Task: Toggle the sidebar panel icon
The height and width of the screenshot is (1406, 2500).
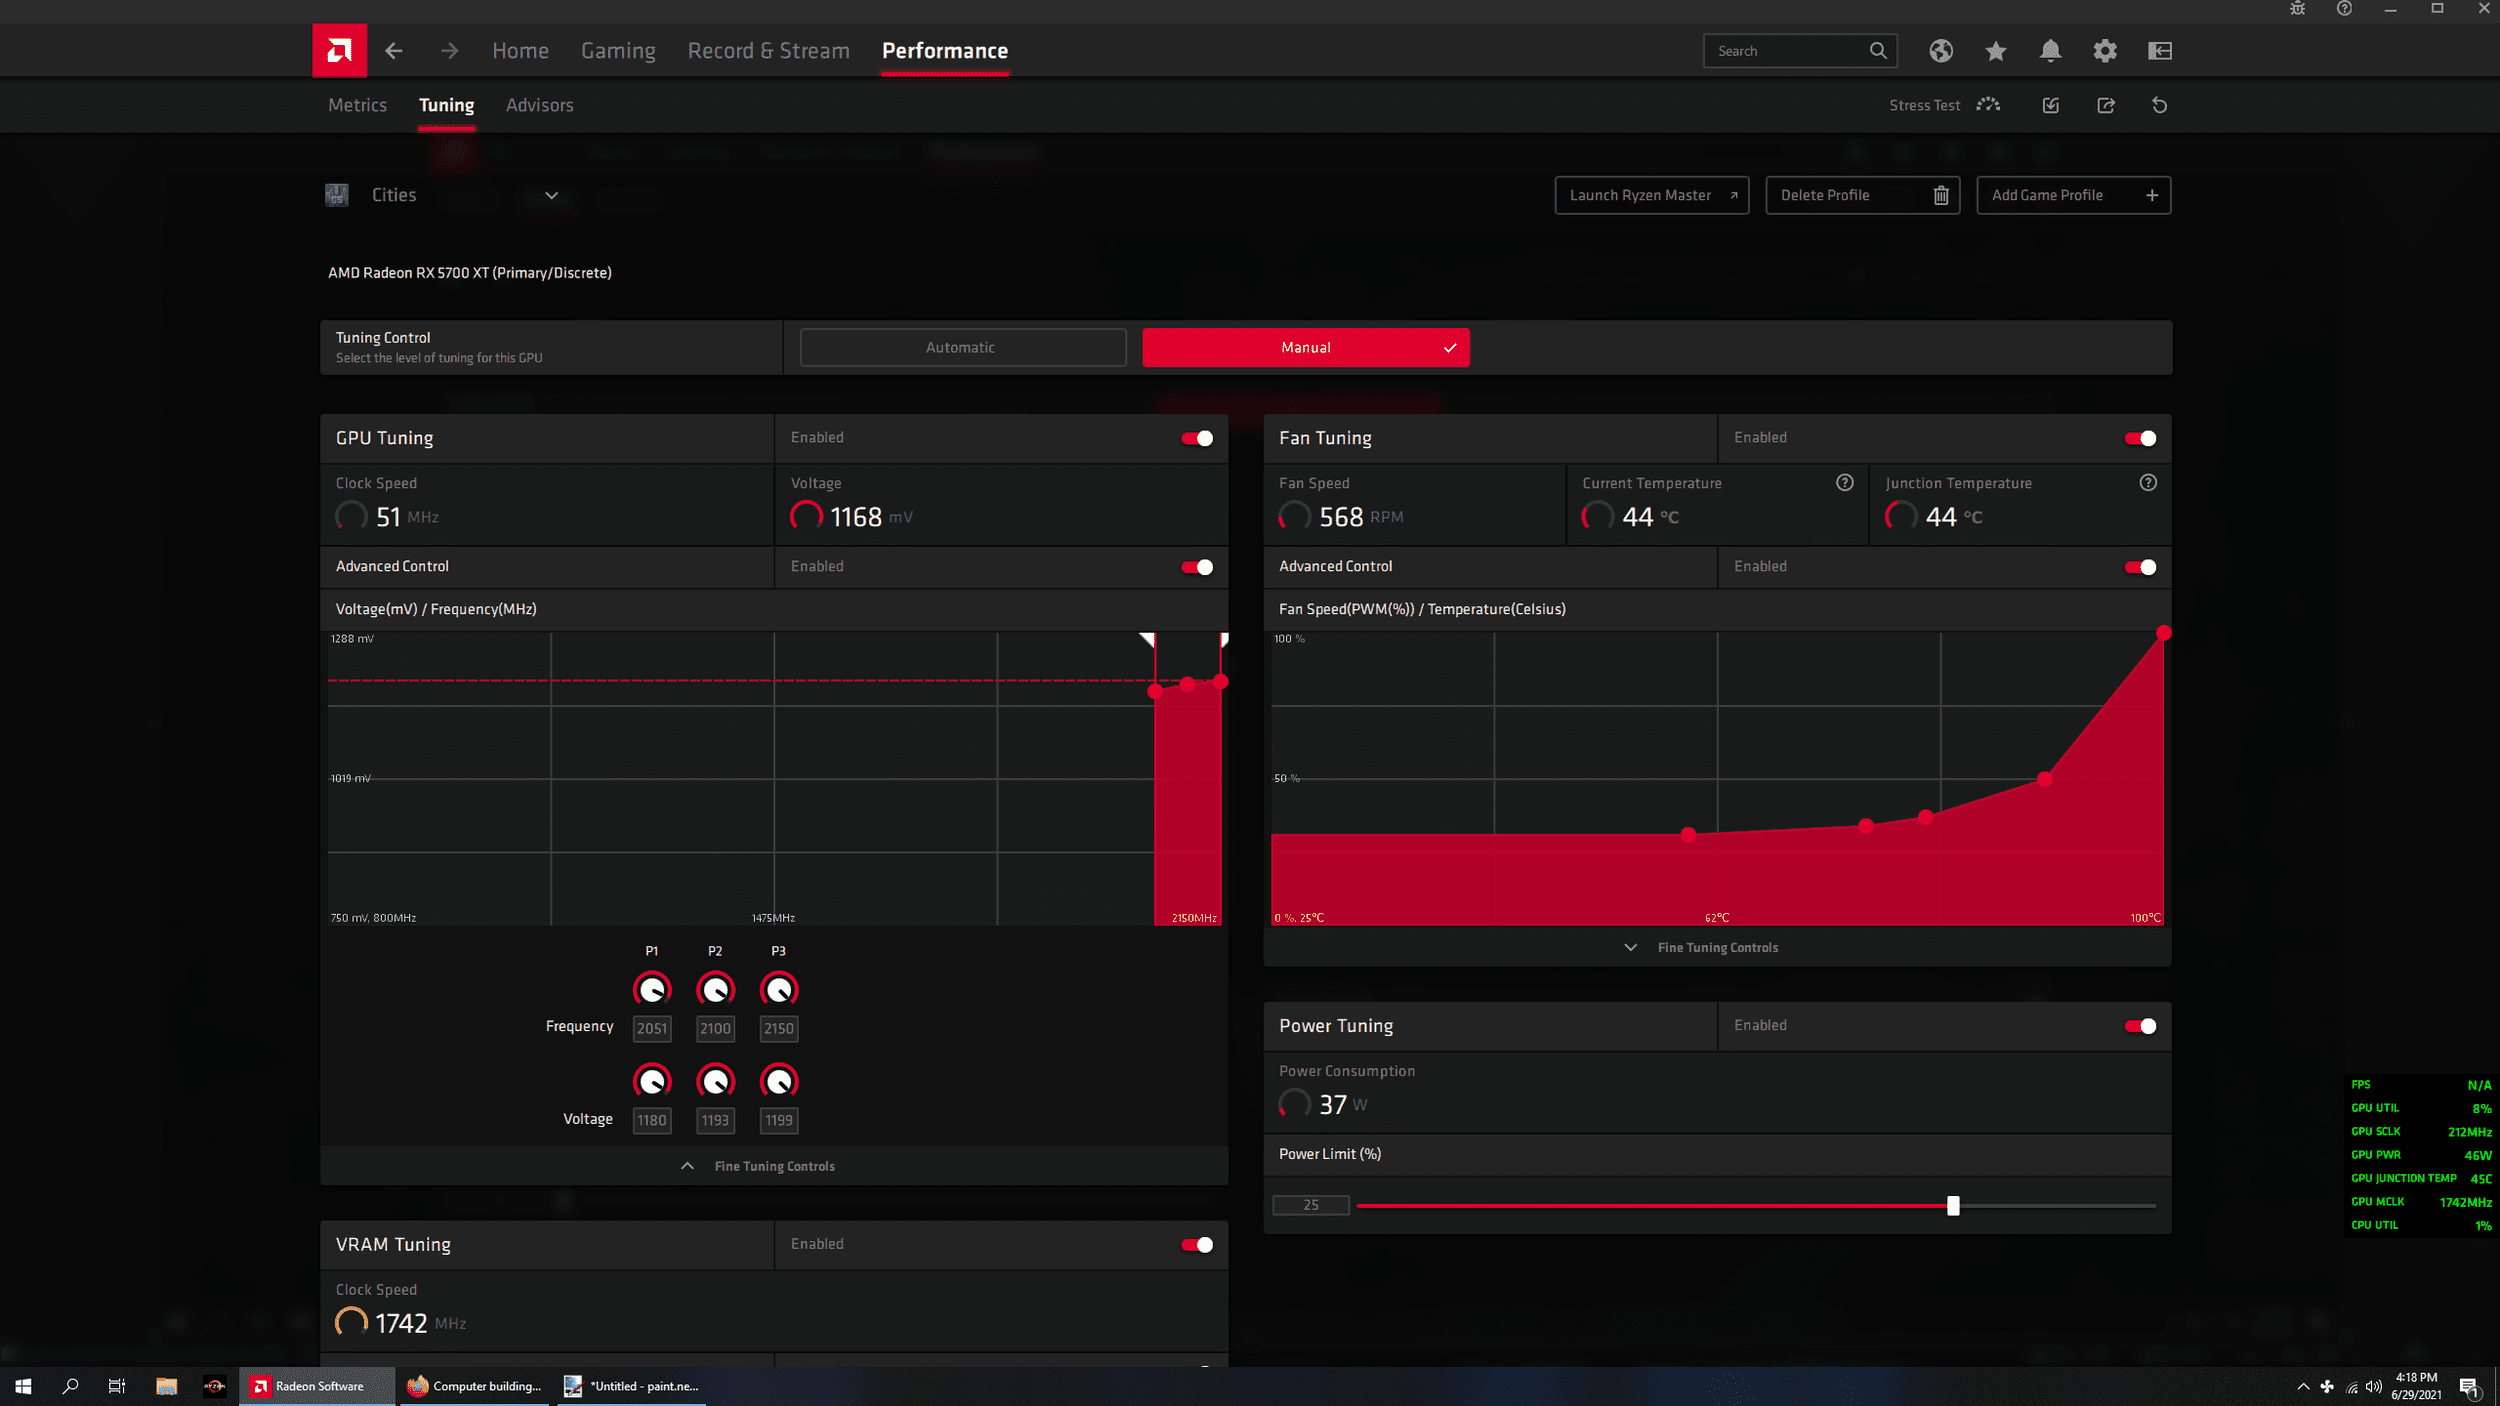Action: pos(2160,51)
